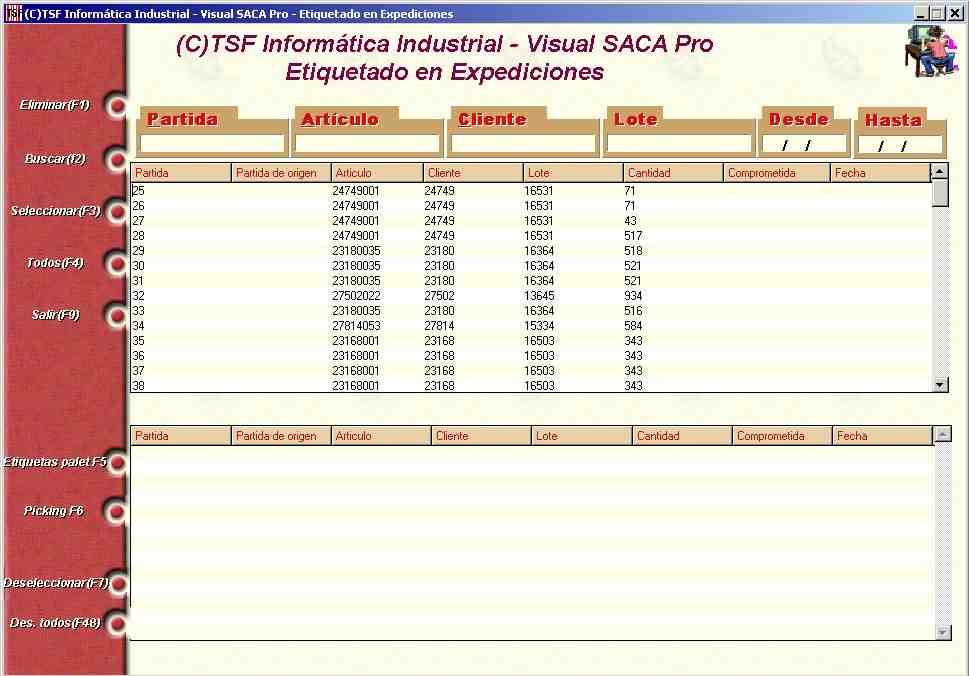Screen dimensions: 969x676
Task: Click the Partida header of the top grid
Action: tap(180, 173)
